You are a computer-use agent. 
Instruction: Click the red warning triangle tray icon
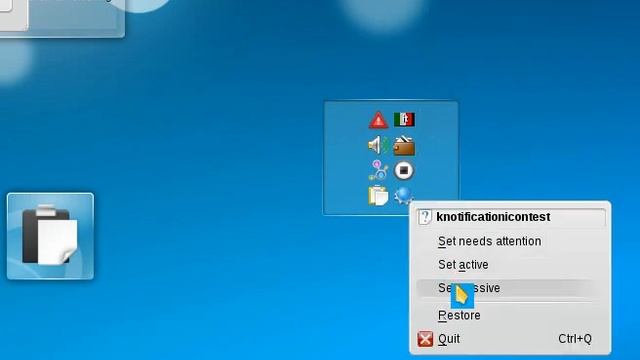click(378, 120)
